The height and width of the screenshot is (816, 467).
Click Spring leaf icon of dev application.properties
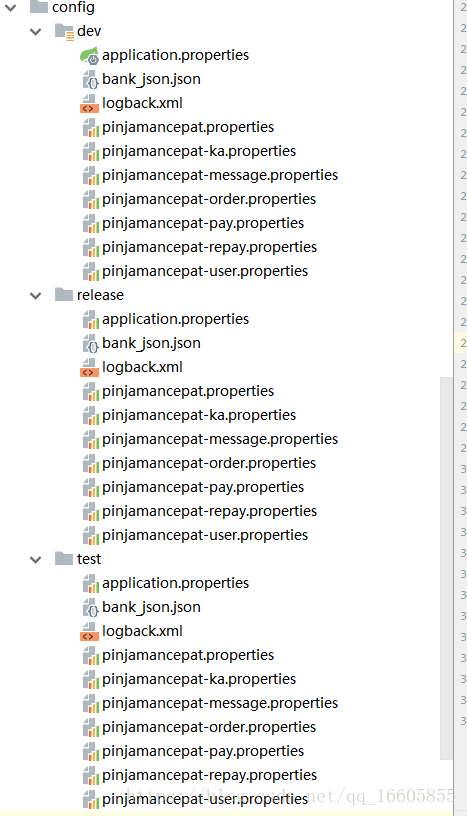tap(90, 55)
